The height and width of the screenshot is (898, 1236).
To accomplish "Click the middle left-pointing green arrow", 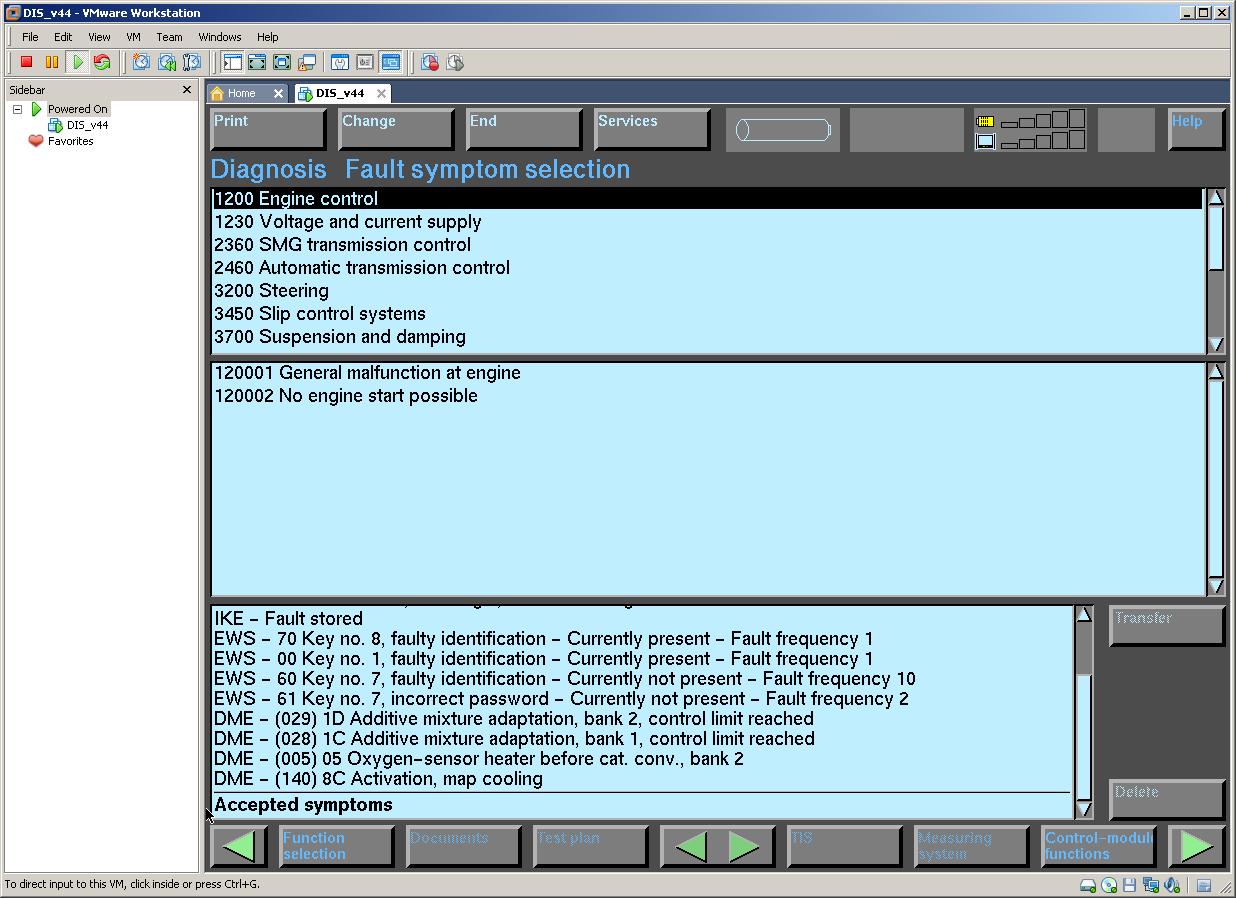I will coord(690,847).
